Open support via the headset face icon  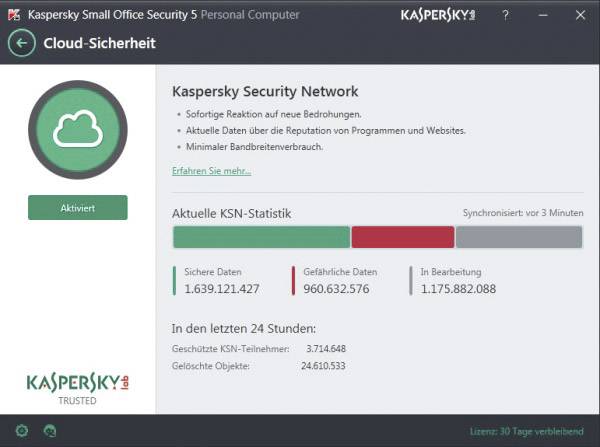click(x=50, y=431)
